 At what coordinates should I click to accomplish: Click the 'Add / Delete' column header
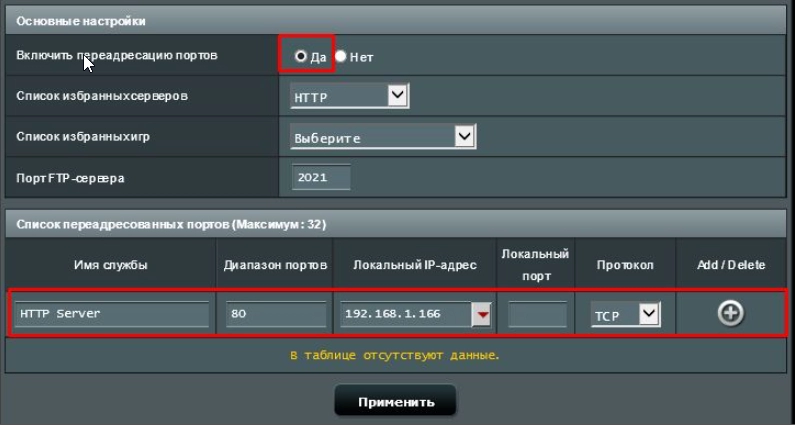(731, 265)
